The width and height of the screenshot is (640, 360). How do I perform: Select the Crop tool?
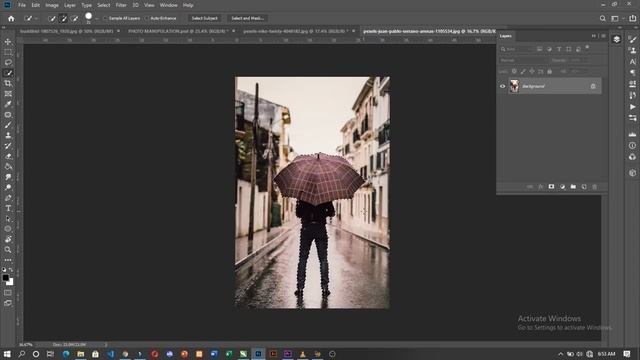8,83
